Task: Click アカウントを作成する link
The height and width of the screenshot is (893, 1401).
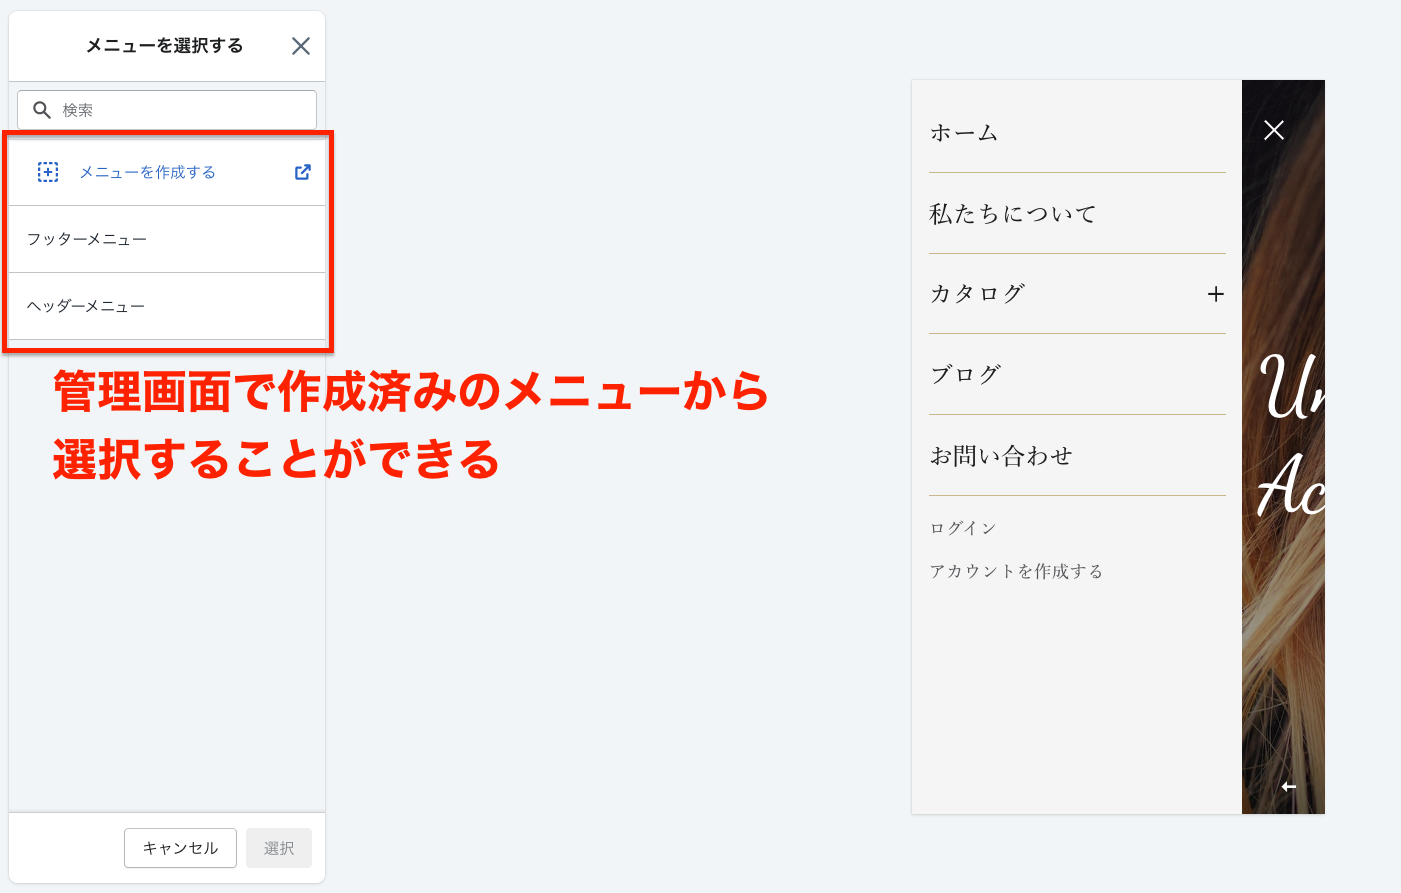Action: [1016, 571]
